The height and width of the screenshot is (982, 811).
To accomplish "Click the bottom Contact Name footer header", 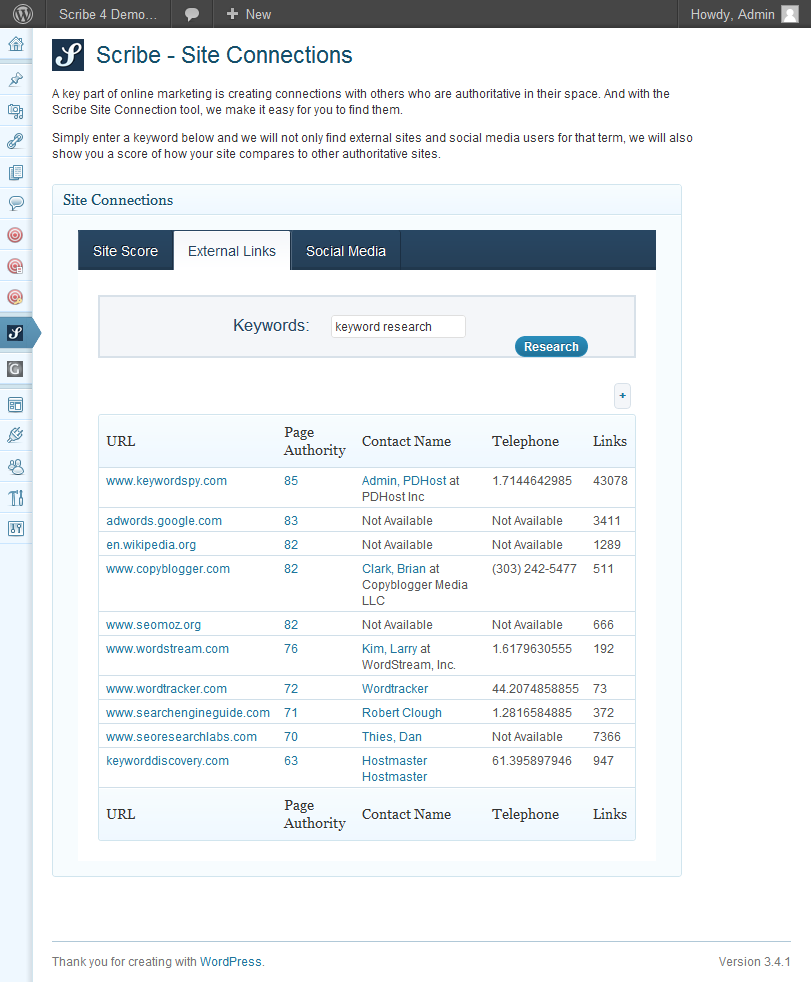I will tap(406, 814).
